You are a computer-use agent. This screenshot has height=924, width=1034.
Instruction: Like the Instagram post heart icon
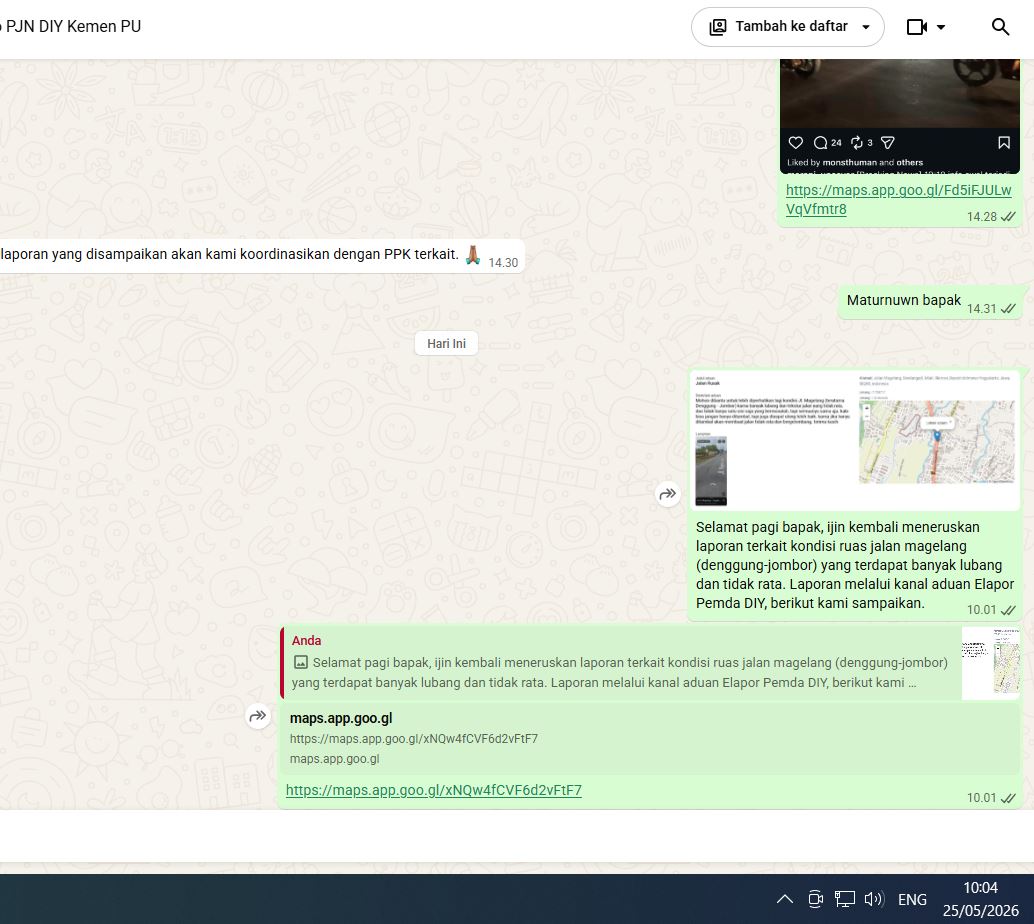pyautogui.click(x=795, y=142)
